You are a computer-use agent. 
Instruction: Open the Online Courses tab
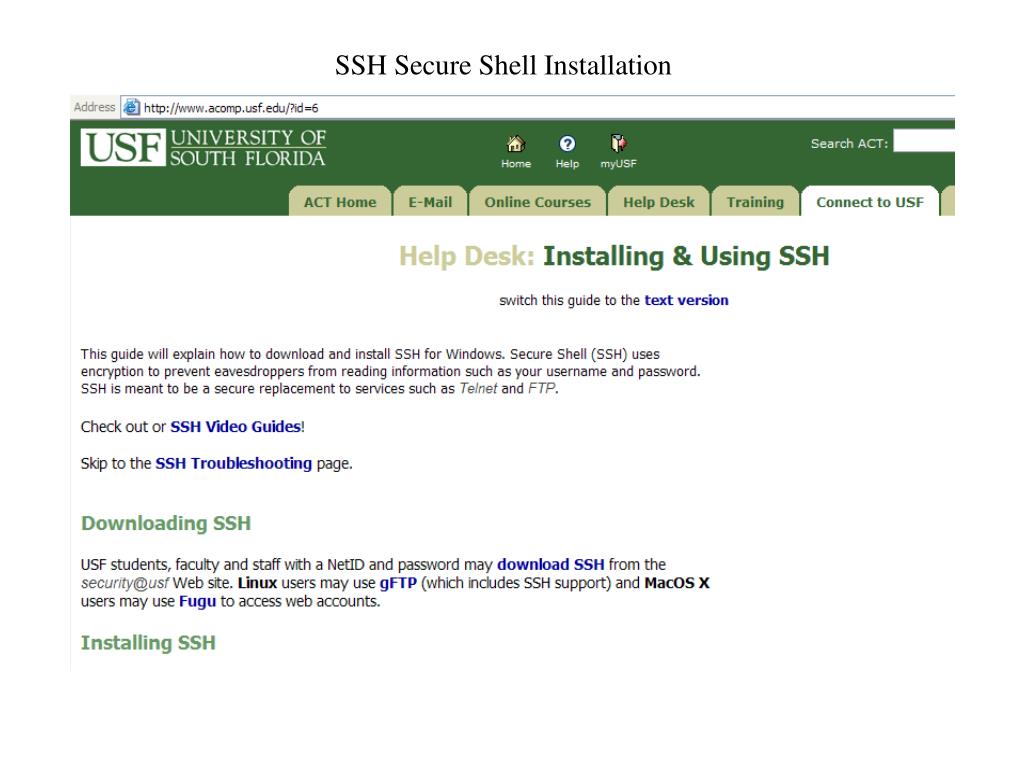537,202
